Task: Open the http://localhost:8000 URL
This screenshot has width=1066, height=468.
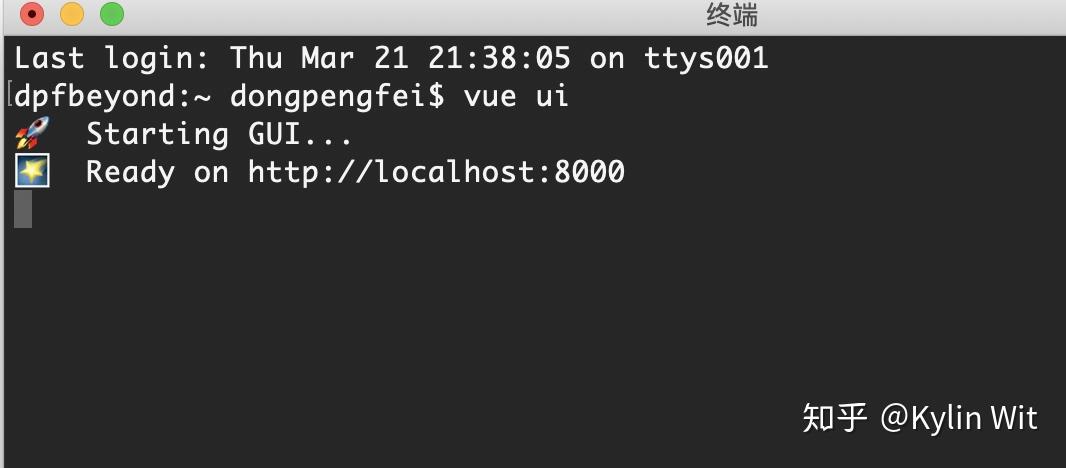Action: pyautogui.click(x=436, y=172)
